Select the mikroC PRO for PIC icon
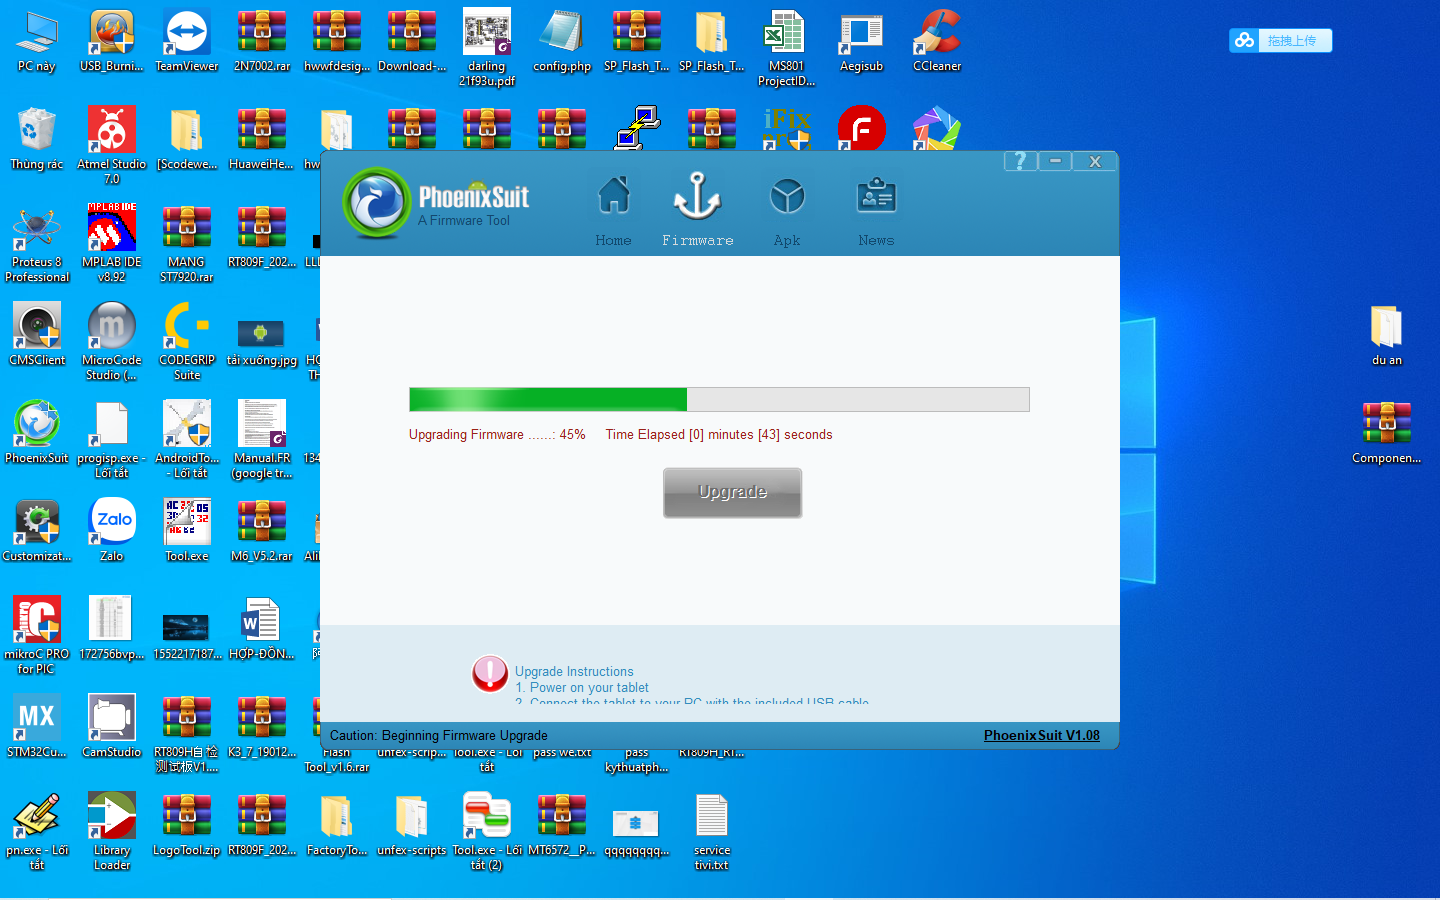This screenshot has width=1440, height=900. tap(37, 636)
